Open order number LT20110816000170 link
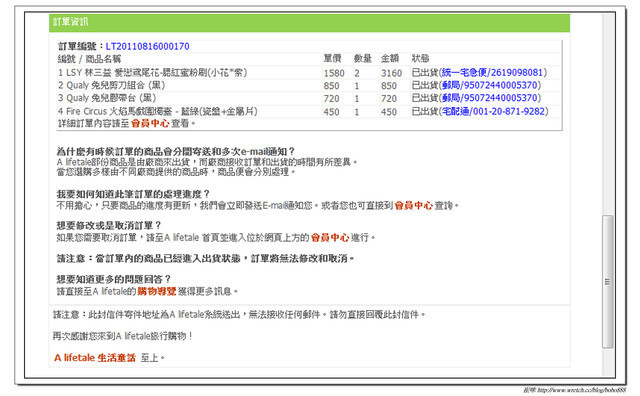Viewport: 640px width, 396px height. [x=147, y=47]
